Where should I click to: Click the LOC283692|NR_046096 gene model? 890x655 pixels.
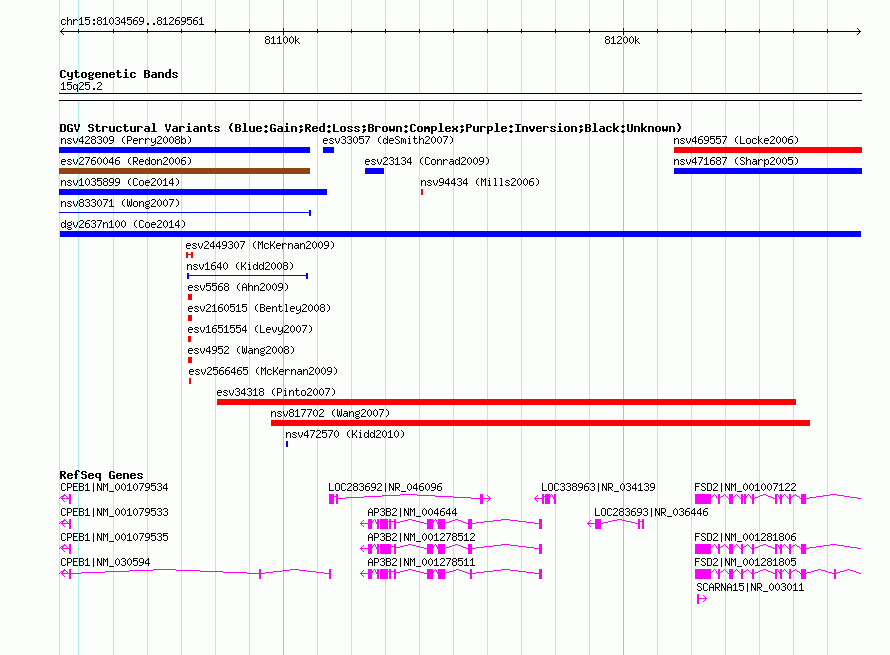pos(410,498)
